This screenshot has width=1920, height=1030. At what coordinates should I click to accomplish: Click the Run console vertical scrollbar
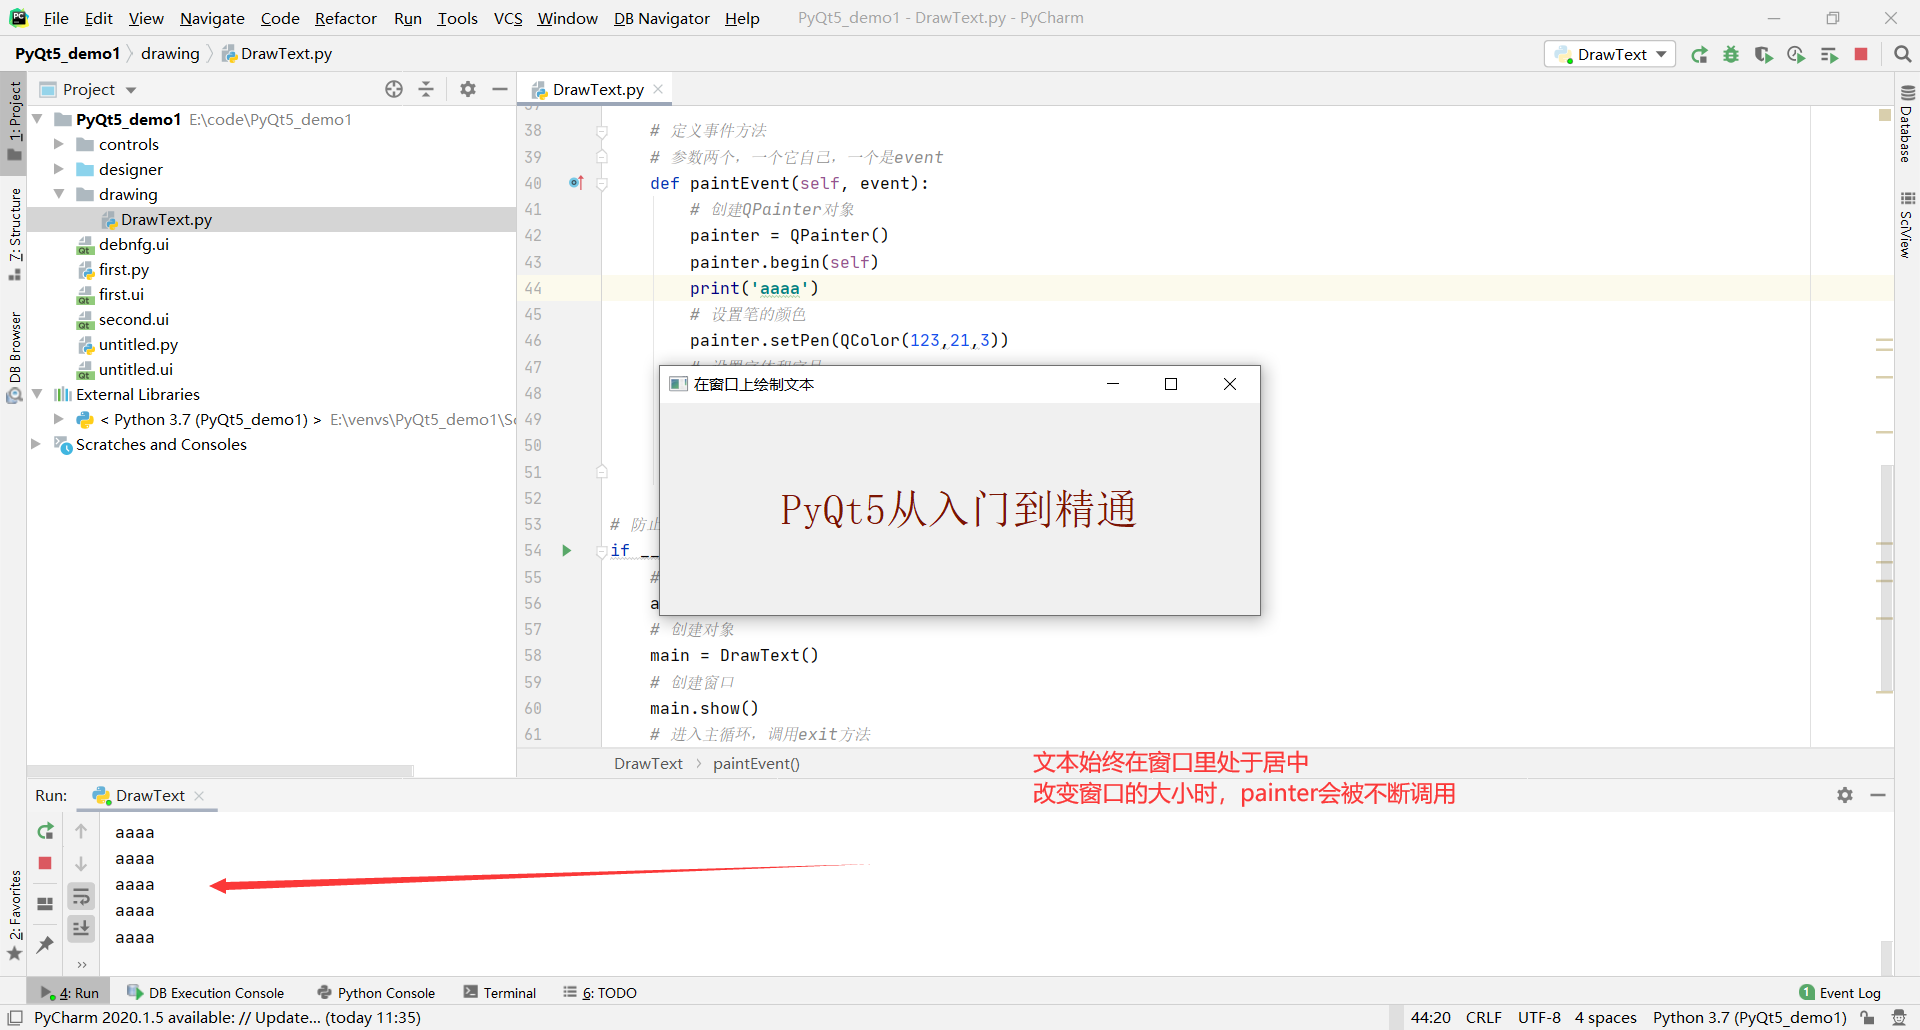point(1886,956)
